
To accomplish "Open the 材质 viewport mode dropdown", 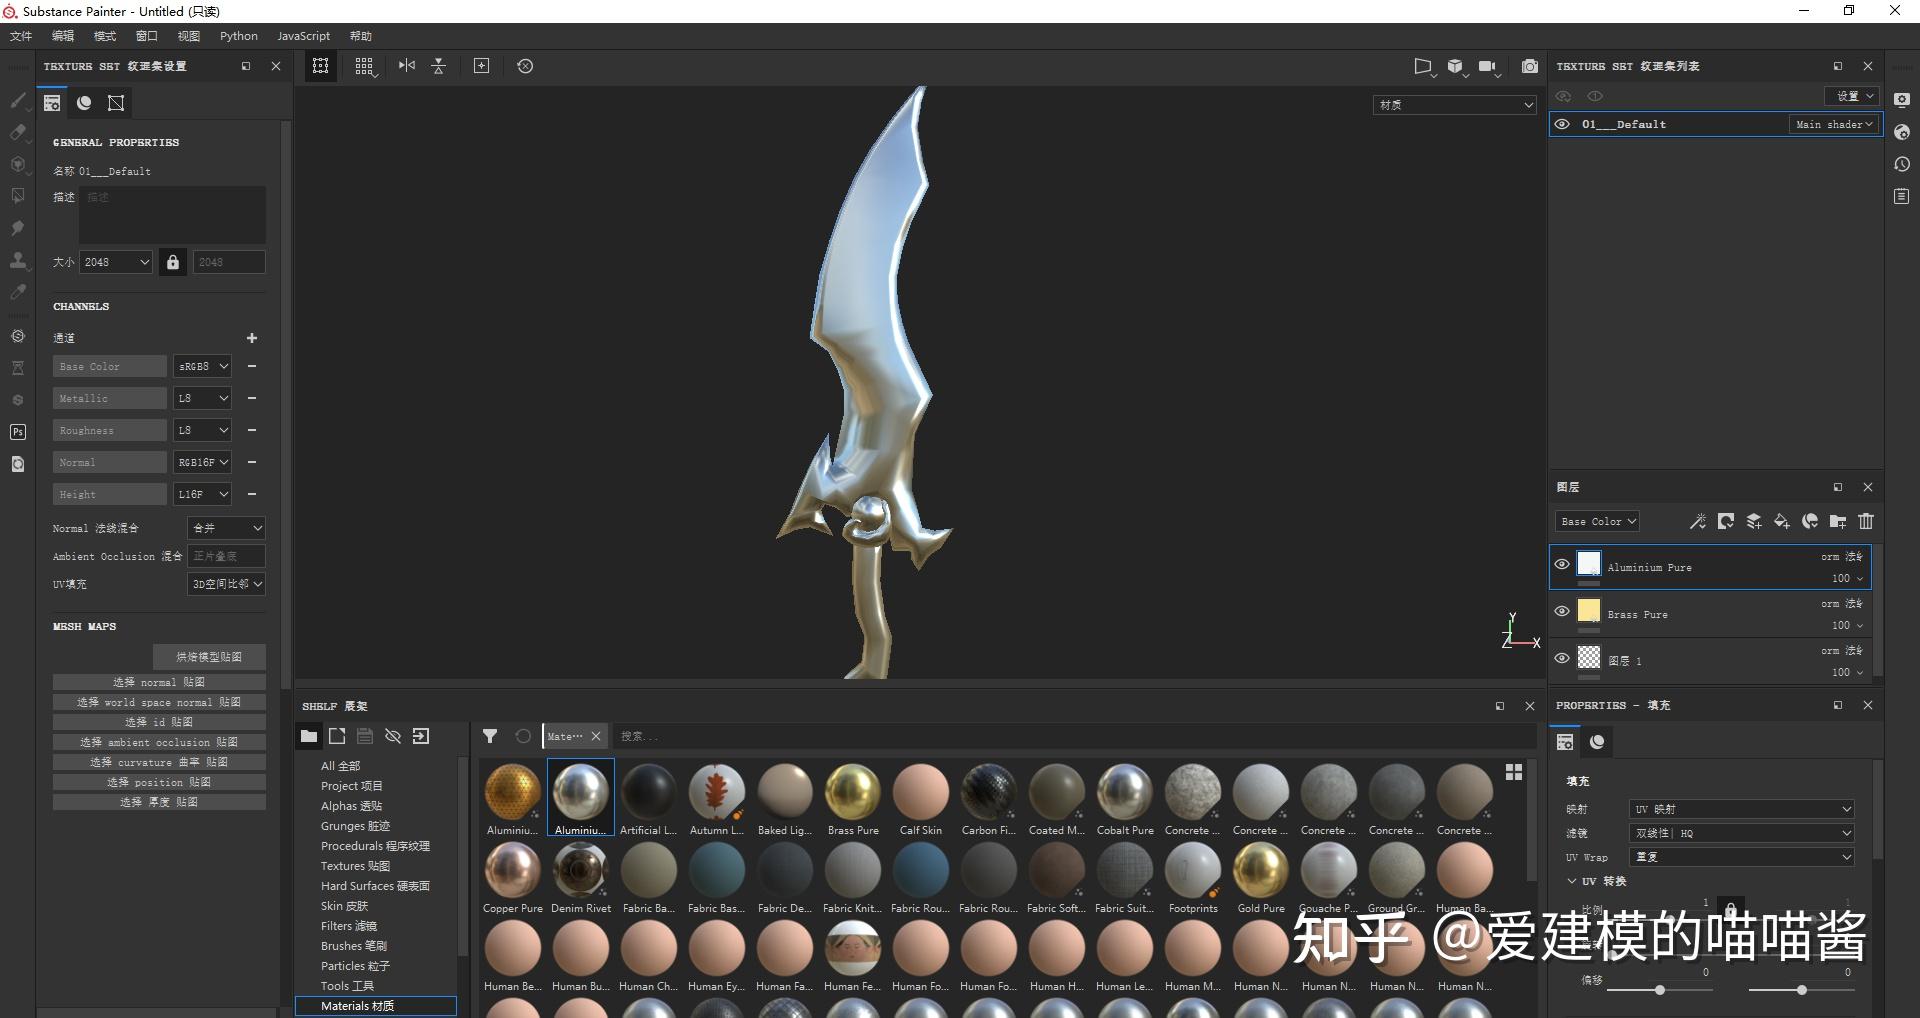I will [1454, 104].
